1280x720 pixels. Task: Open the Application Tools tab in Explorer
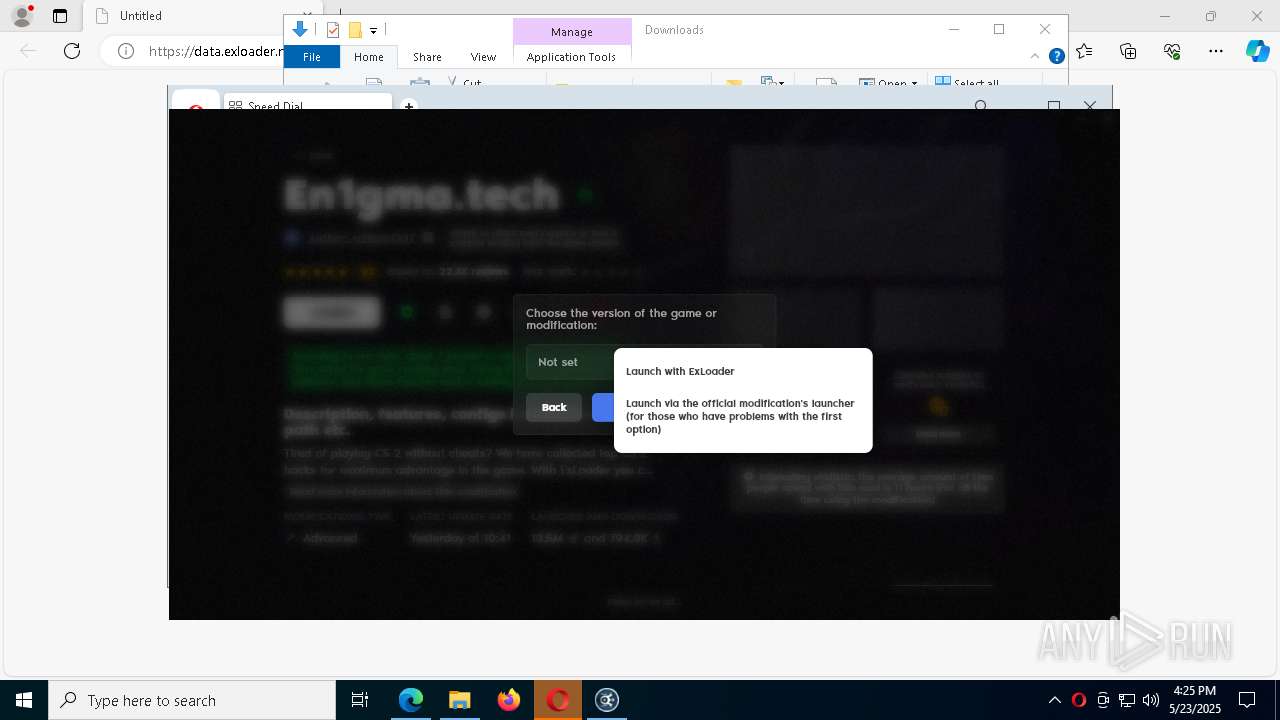(571, 57)
